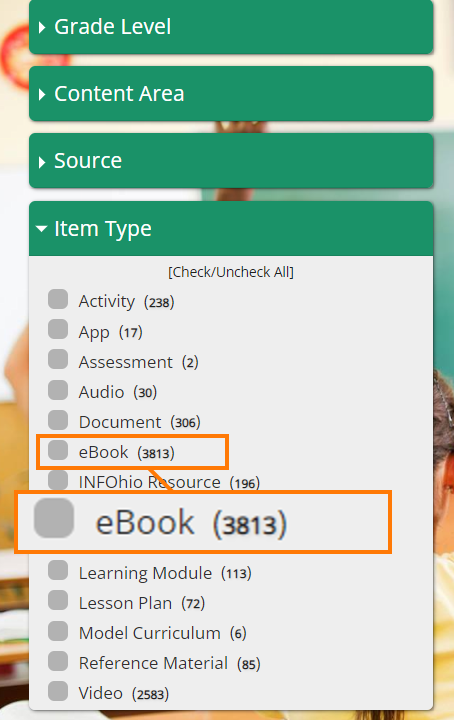
Task: Expand the Content Area filter panel
Action: [x=231, y=94]
